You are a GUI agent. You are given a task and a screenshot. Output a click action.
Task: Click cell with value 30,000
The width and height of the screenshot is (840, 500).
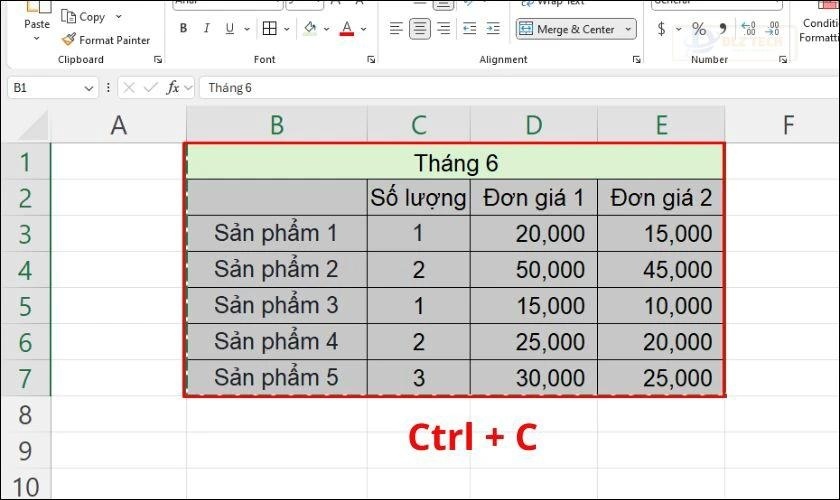click(534, 378)
